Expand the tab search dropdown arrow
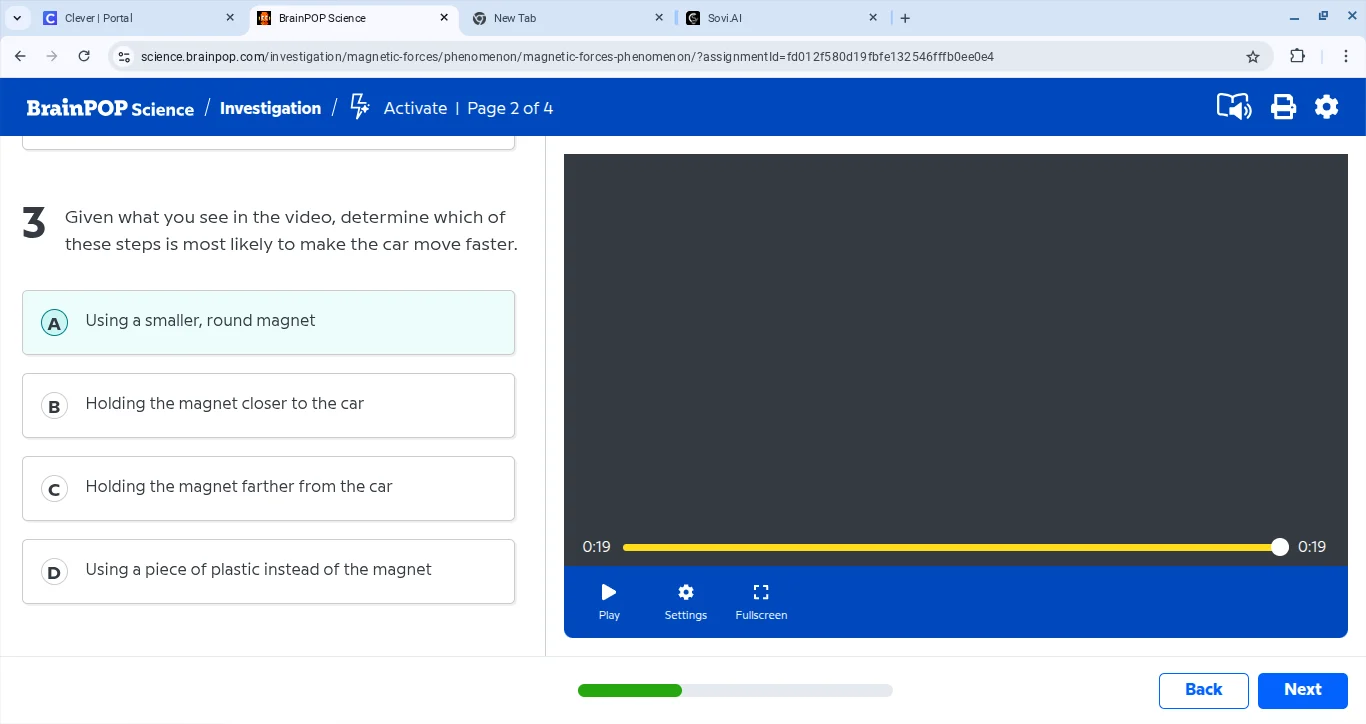Viewport: 1366px width, 724px height. [x=17, y=18]
